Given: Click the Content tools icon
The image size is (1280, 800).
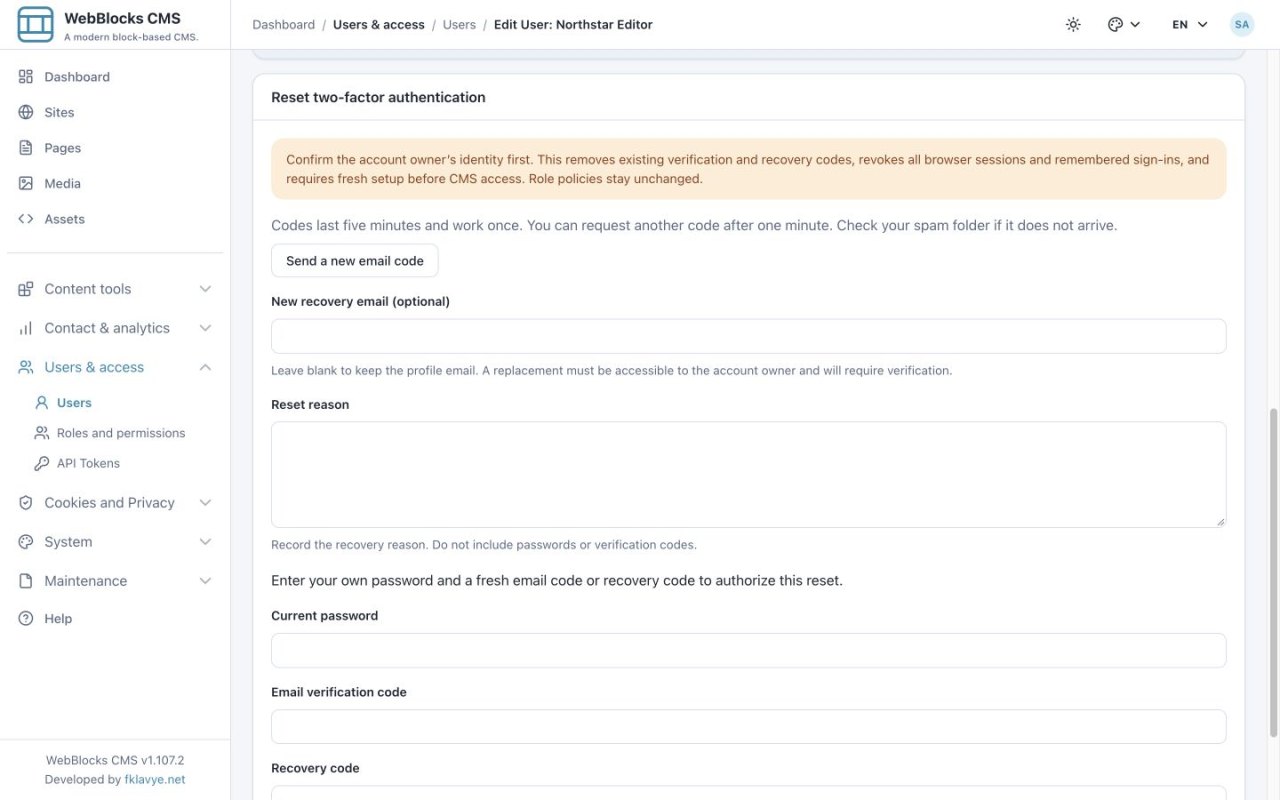Looking at the screenshot, I should [26, 289].
